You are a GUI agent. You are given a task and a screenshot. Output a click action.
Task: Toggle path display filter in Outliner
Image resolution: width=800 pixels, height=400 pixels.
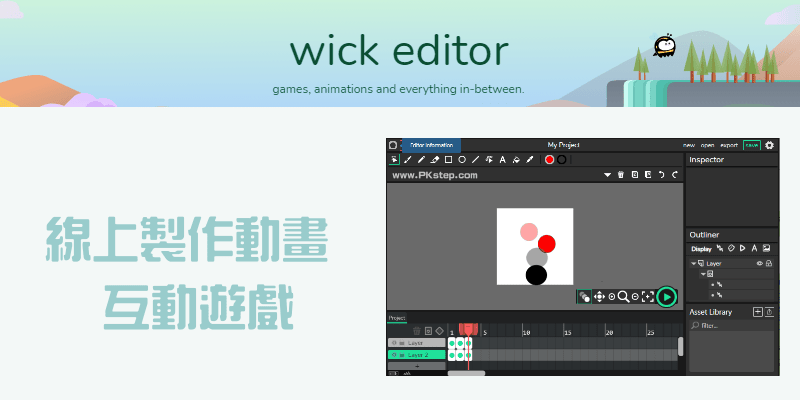click(720, 248)
